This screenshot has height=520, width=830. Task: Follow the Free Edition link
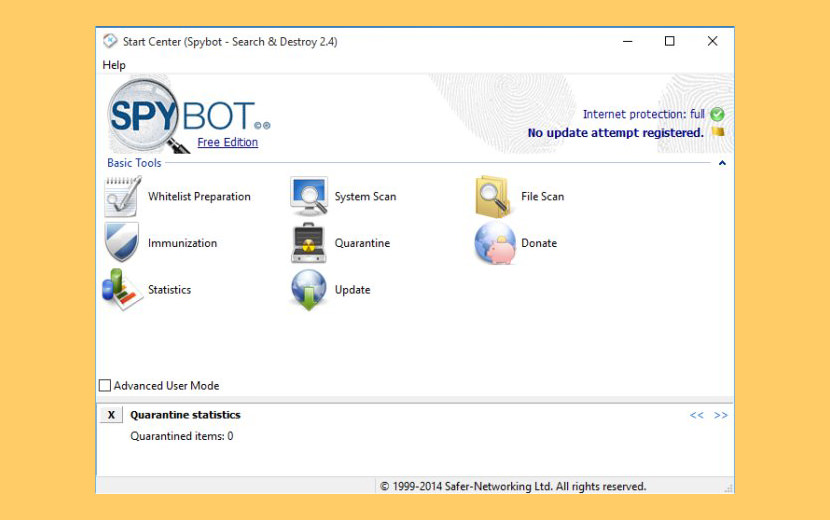click(228, 142)
